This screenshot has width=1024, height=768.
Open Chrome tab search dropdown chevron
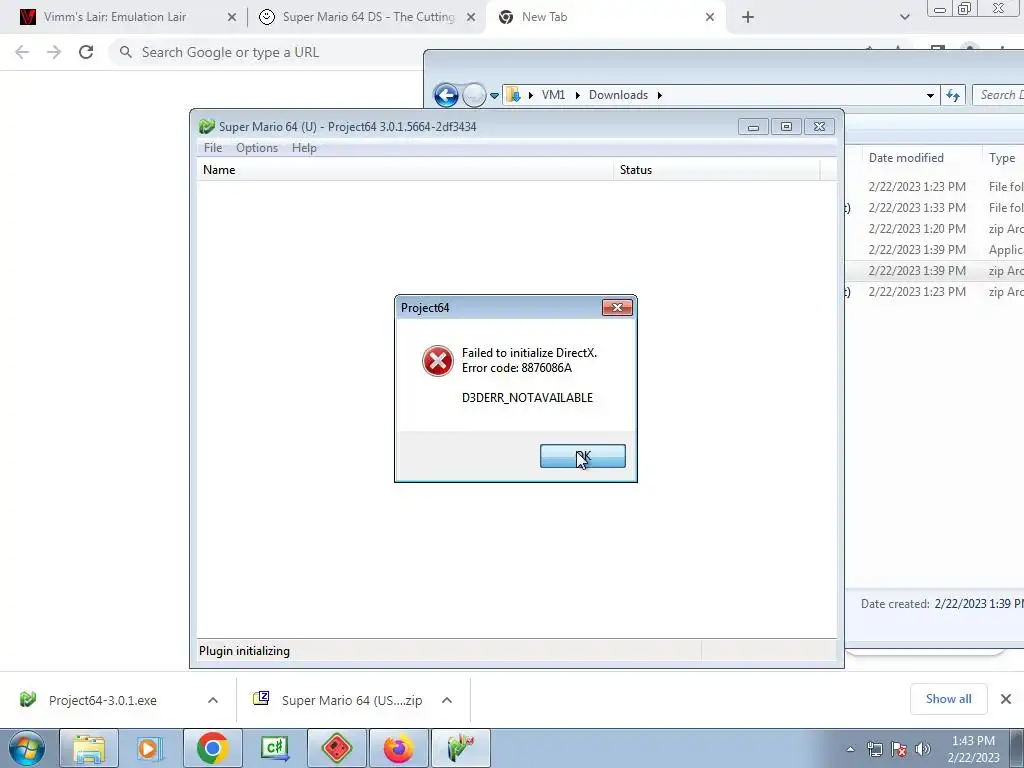(904, 18)
